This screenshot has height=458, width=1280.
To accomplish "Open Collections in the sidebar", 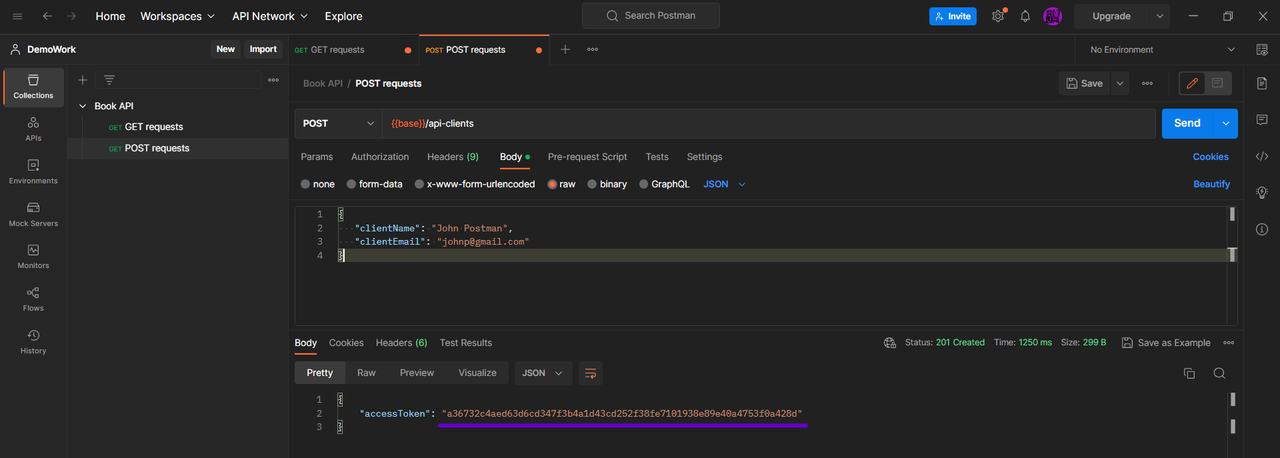I will 33,87.
